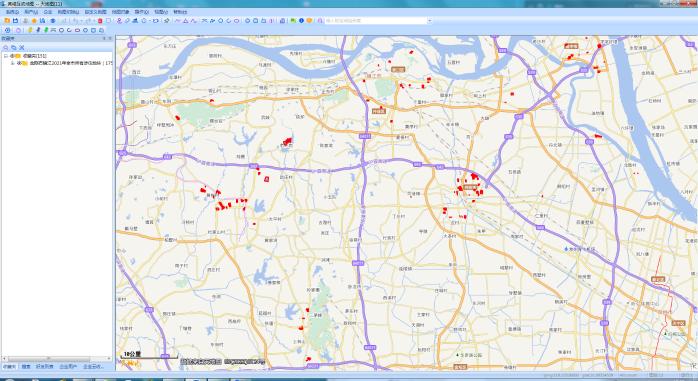Collapse the top-level favorites folder in the tree
This screenshot has height=381, width=698.
coord(6,56)
